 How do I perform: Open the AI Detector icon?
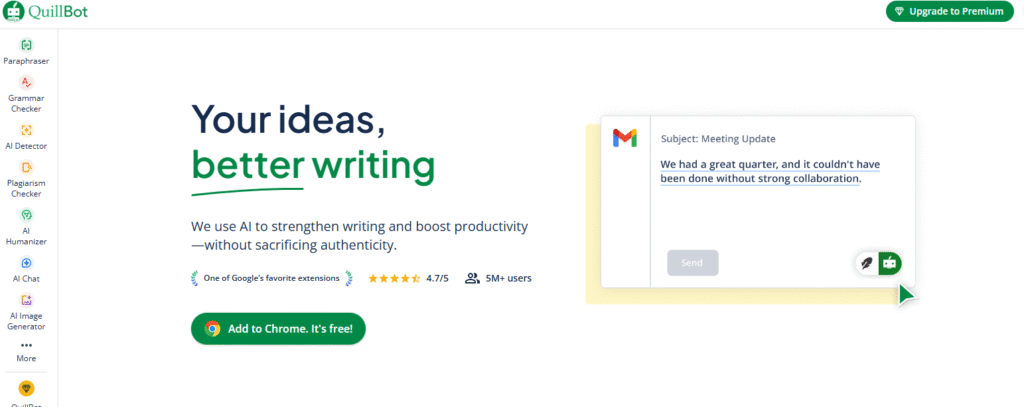[x=26, y=130]
